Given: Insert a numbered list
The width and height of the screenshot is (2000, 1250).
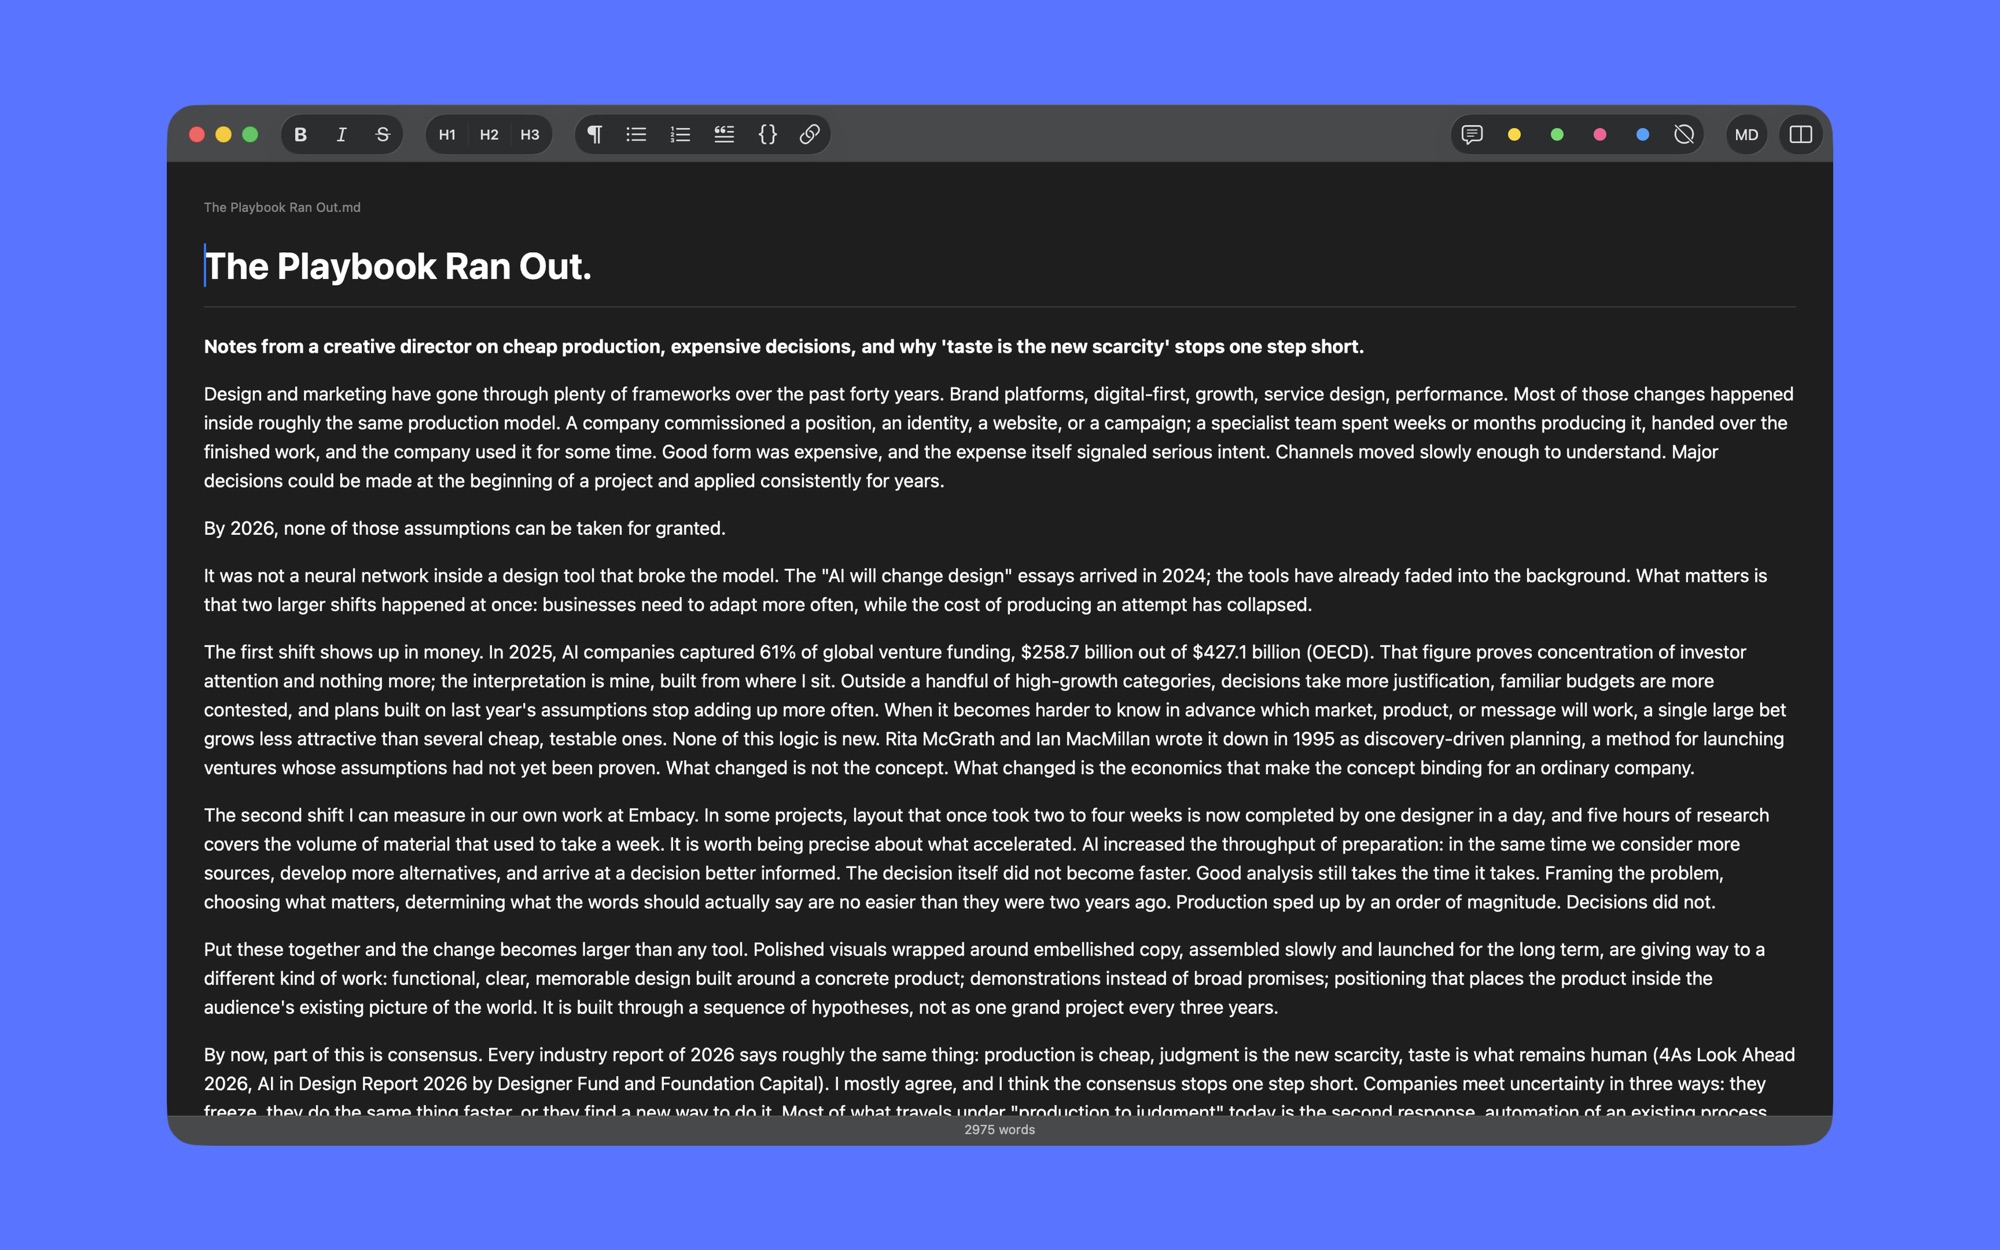Looking at the screenshot, I should click(680, 134).
